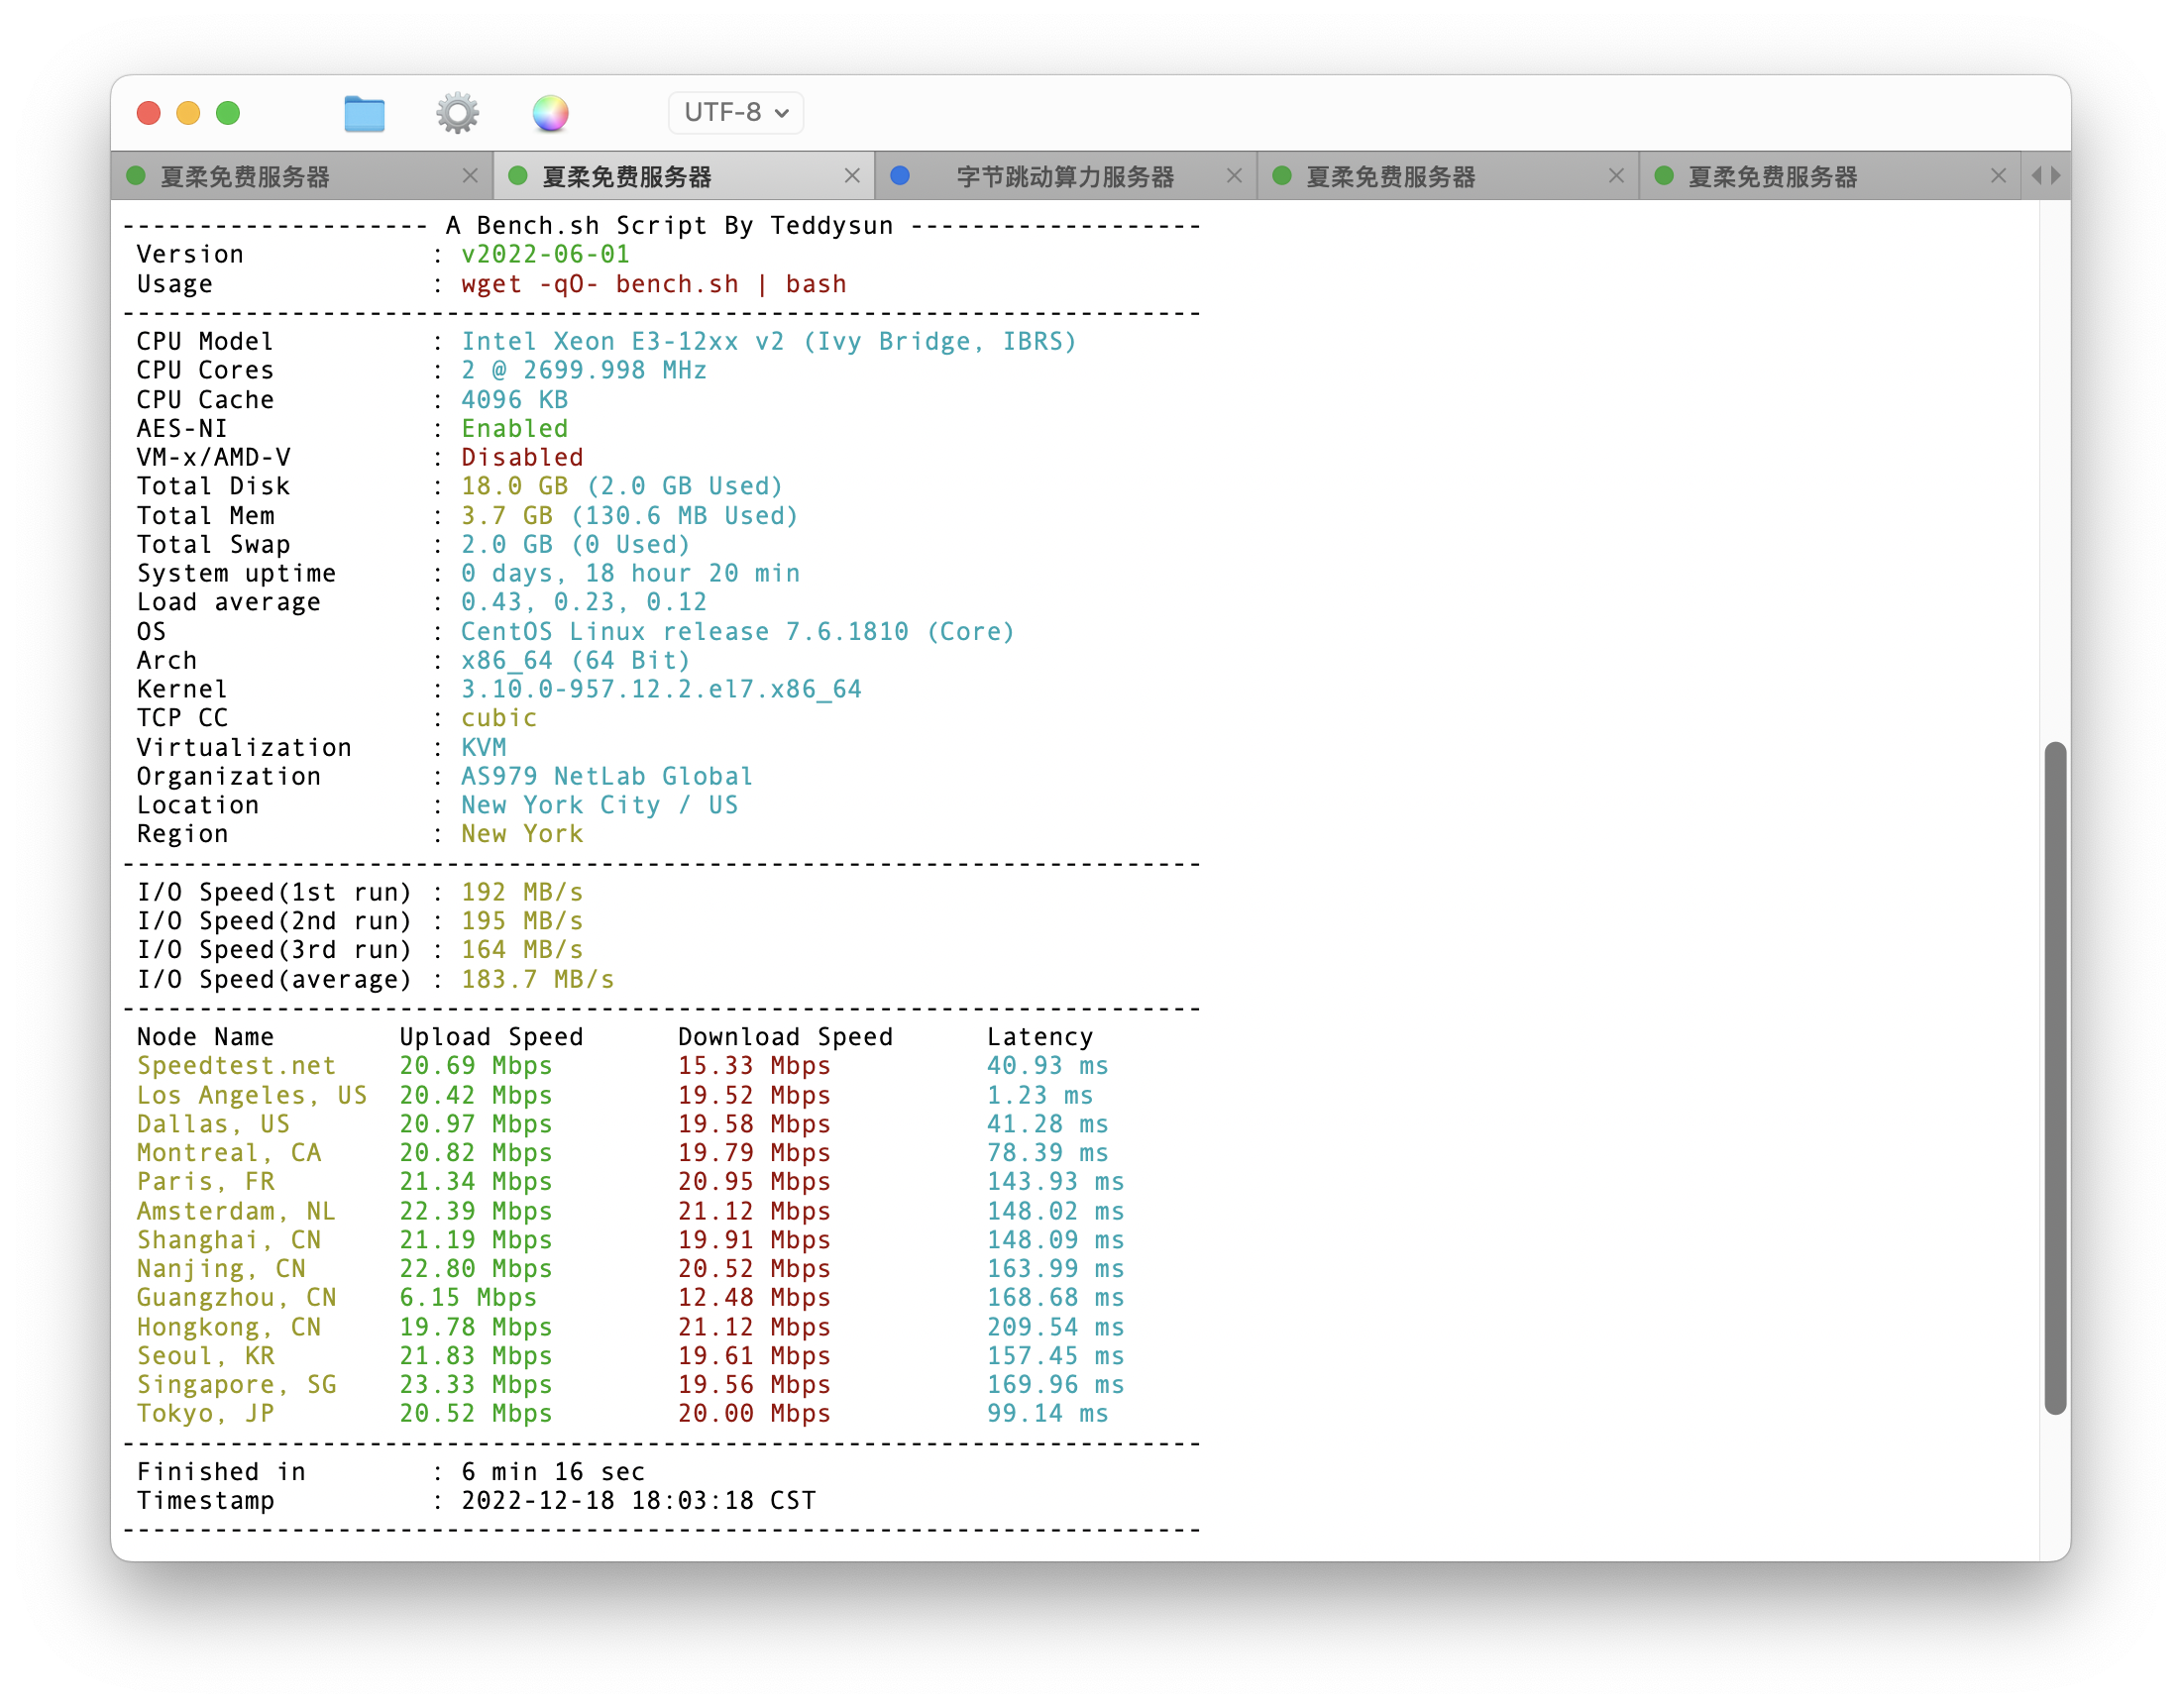Image resolution: width=2182 pixels, height=1708 pixels.
Task: Click the '192 MB/s' first run speed
Action: 522,893
